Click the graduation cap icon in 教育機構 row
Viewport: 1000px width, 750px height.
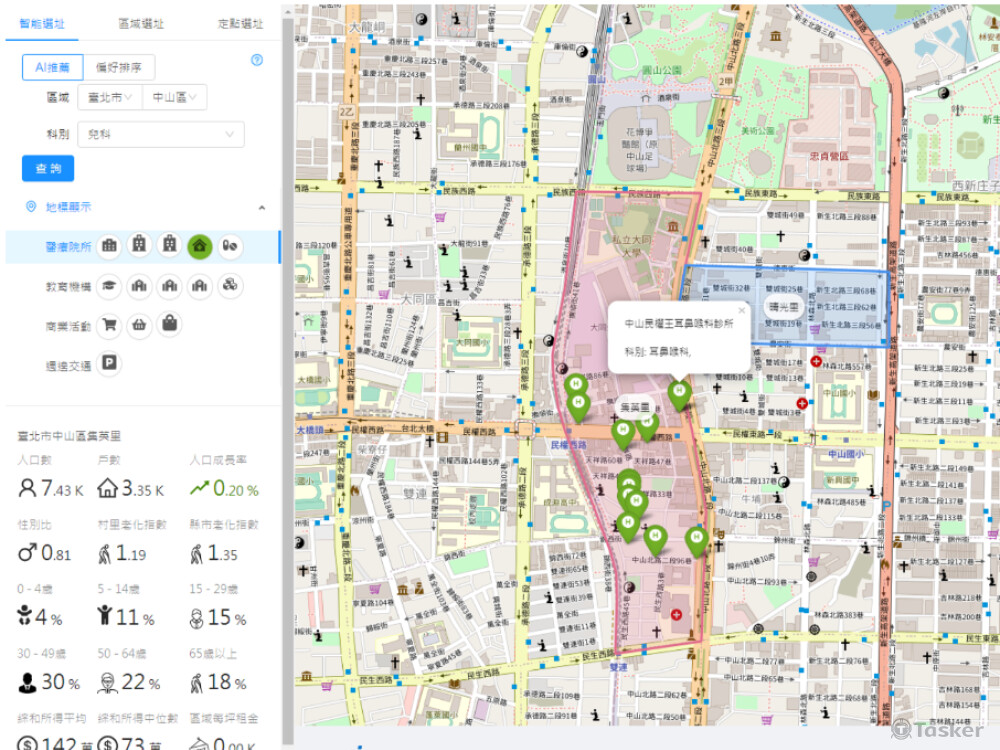[109, 286]
